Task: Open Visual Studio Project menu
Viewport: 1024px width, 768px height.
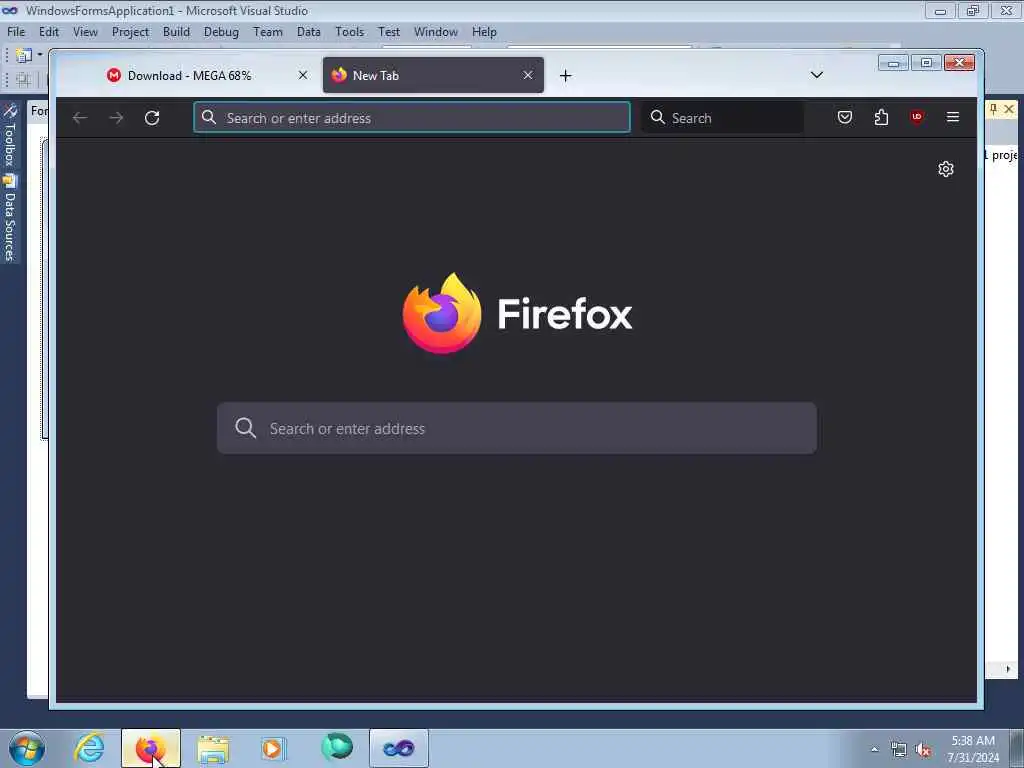Action: [x=130, y=32]
